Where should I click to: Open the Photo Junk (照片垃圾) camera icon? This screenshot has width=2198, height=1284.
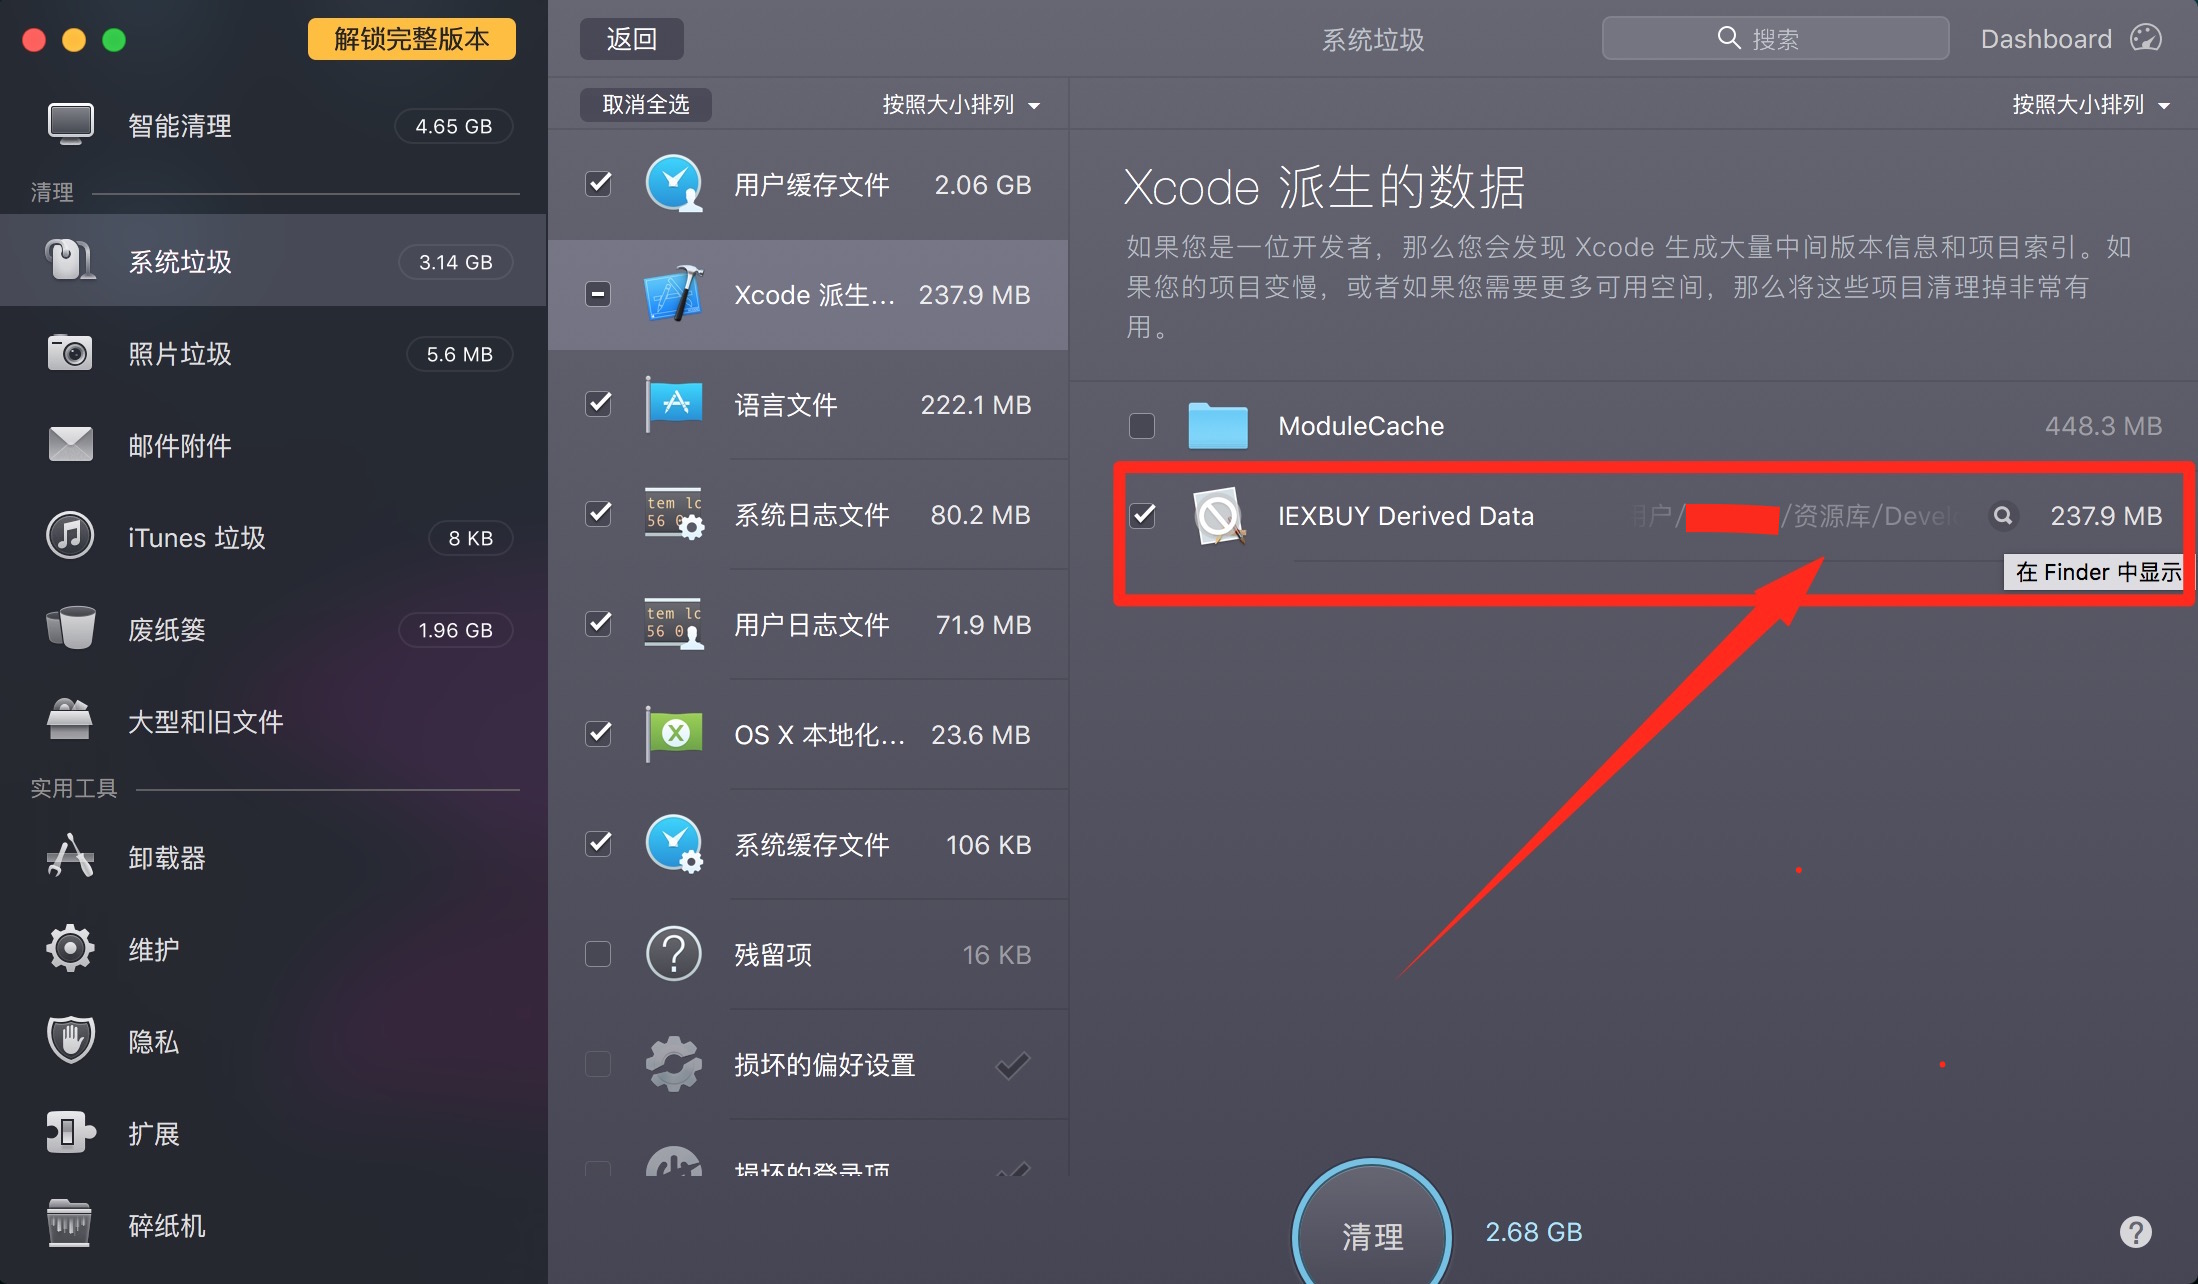(70, 353)
